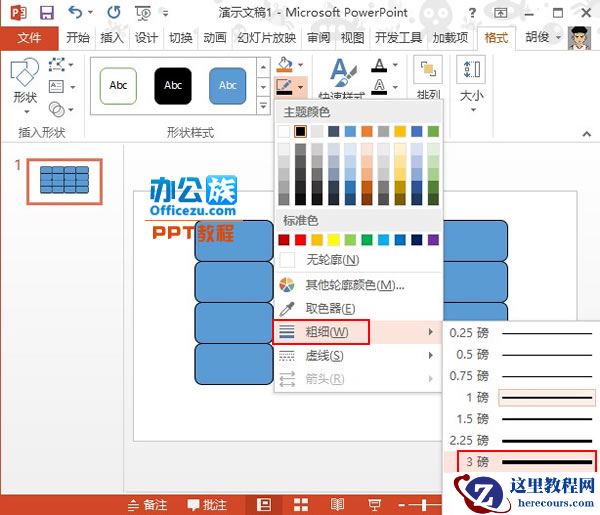Adjust the zoom slider handle
Screen dimensions: 600x515
coord(424,505)
